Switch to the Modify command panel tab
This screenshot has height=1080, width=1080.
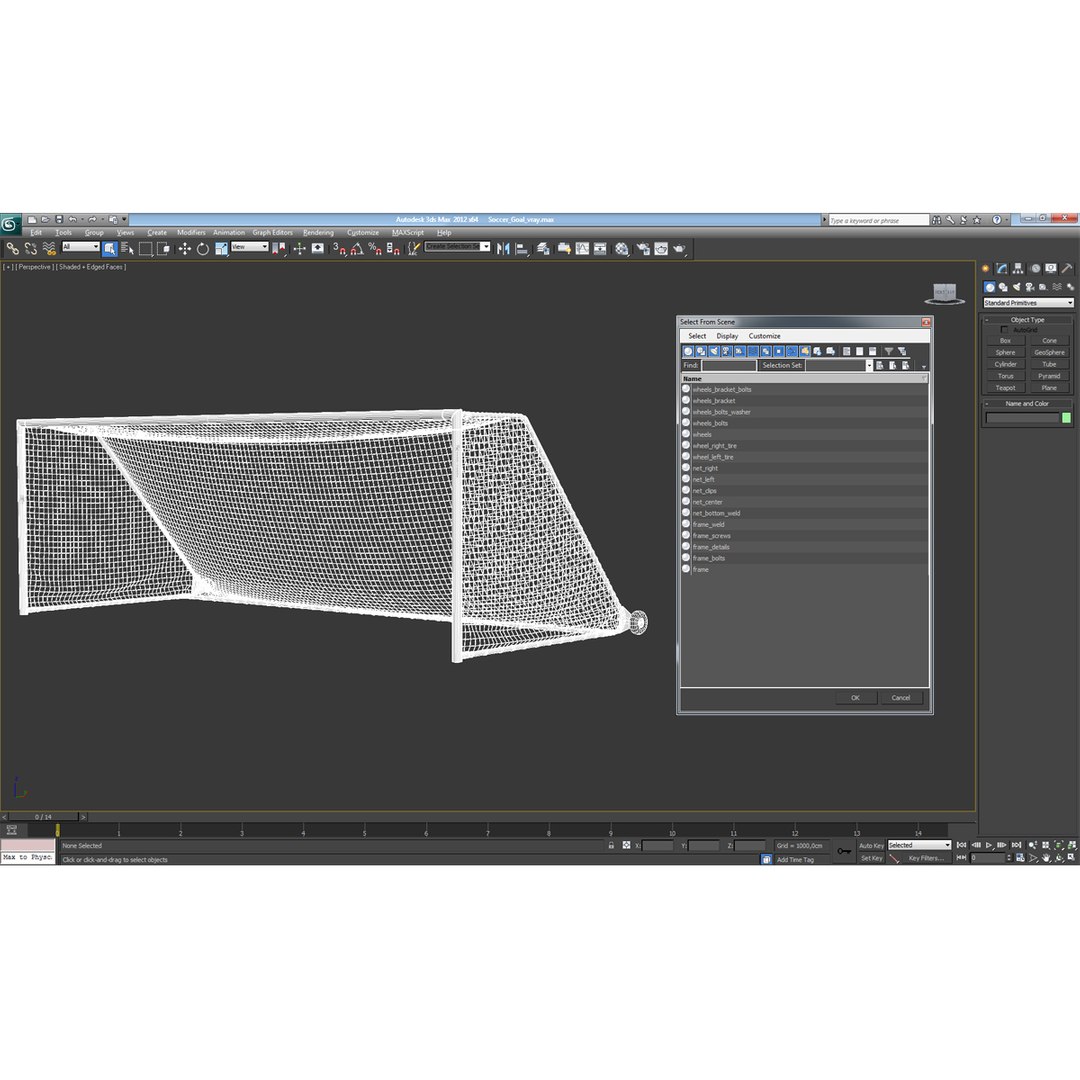(1002, 269)
